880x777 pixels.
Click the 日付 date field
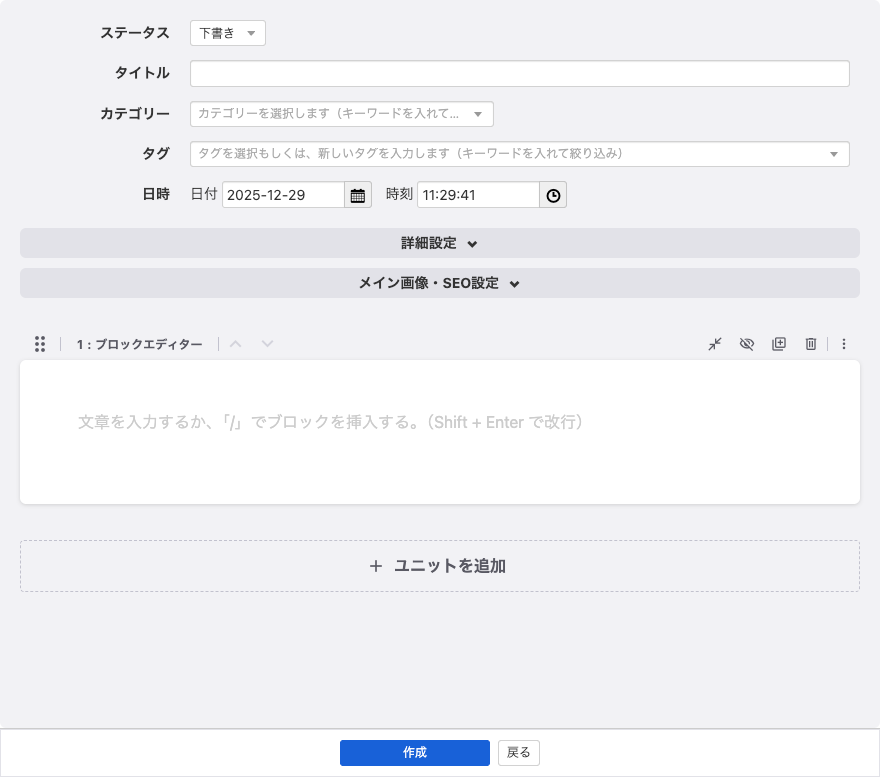pyautogui.click(x=283, y=195)
